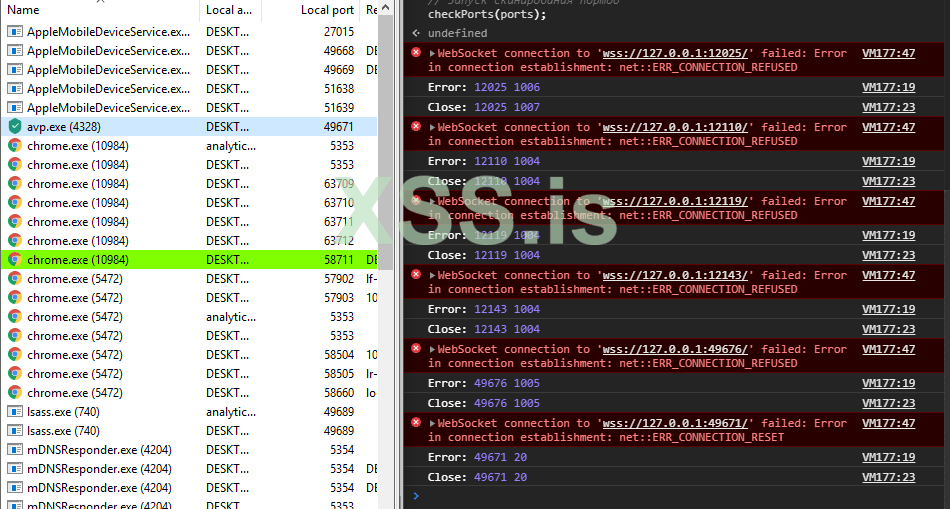The image size is (950, 509).
Task: Select the avp.exe (4328) row name
Action: [64, 127]
